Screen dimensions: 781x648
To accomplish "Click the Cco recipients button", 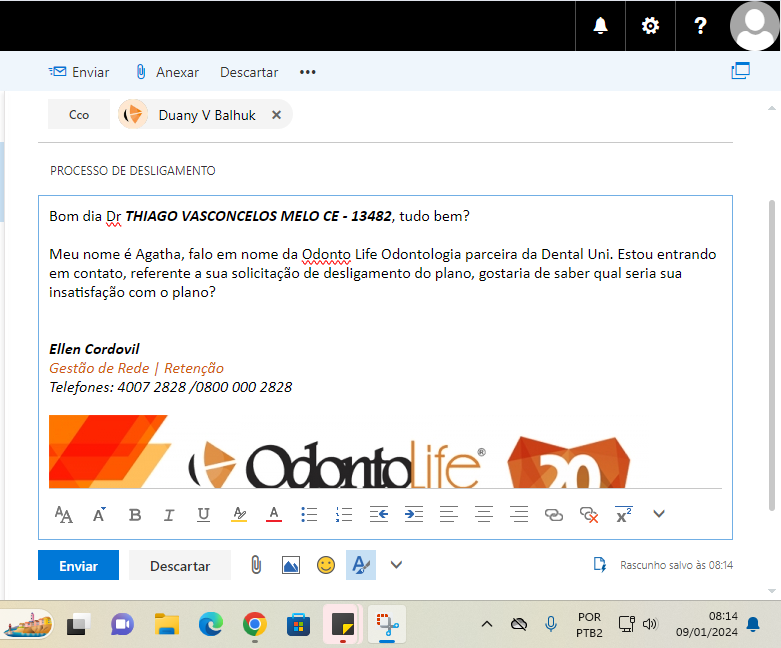I will tap(79, 115).
